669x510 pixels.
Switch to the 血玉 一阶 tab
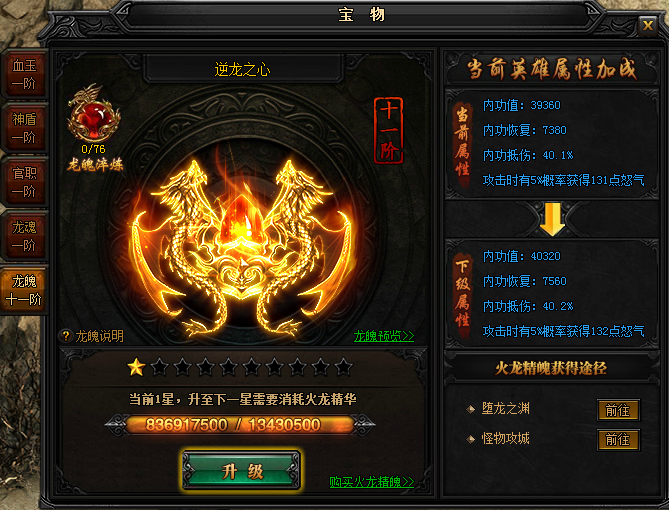pos(23,74)
